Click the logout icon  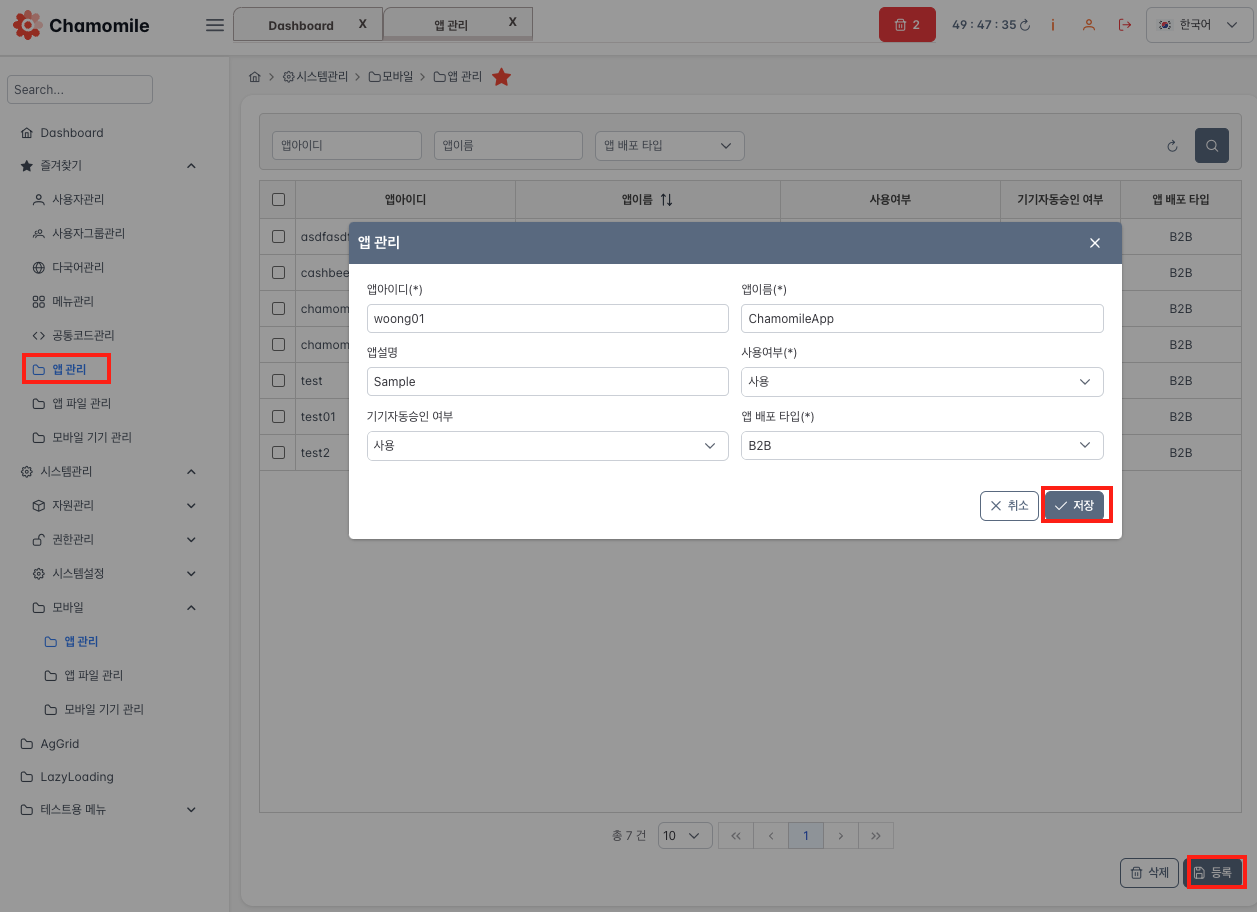[1125, 25]
